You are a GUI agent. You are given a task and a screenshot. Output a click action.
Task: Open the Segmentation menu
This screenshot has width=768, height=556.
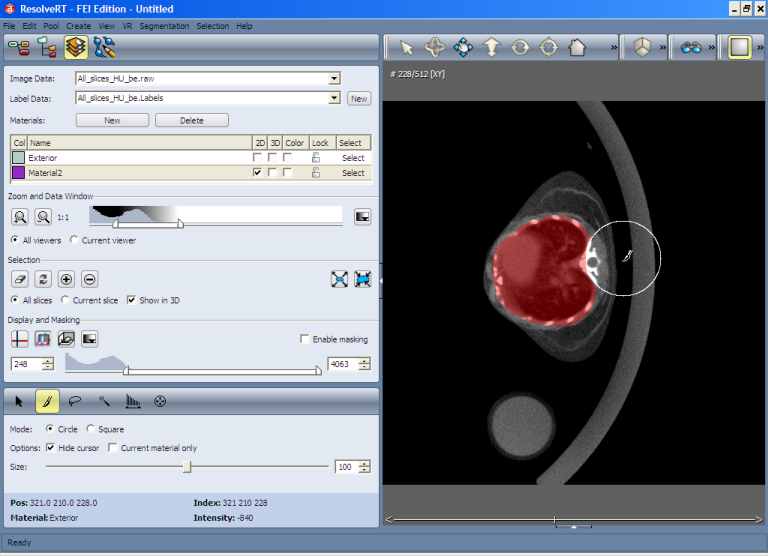coord(164,26)
